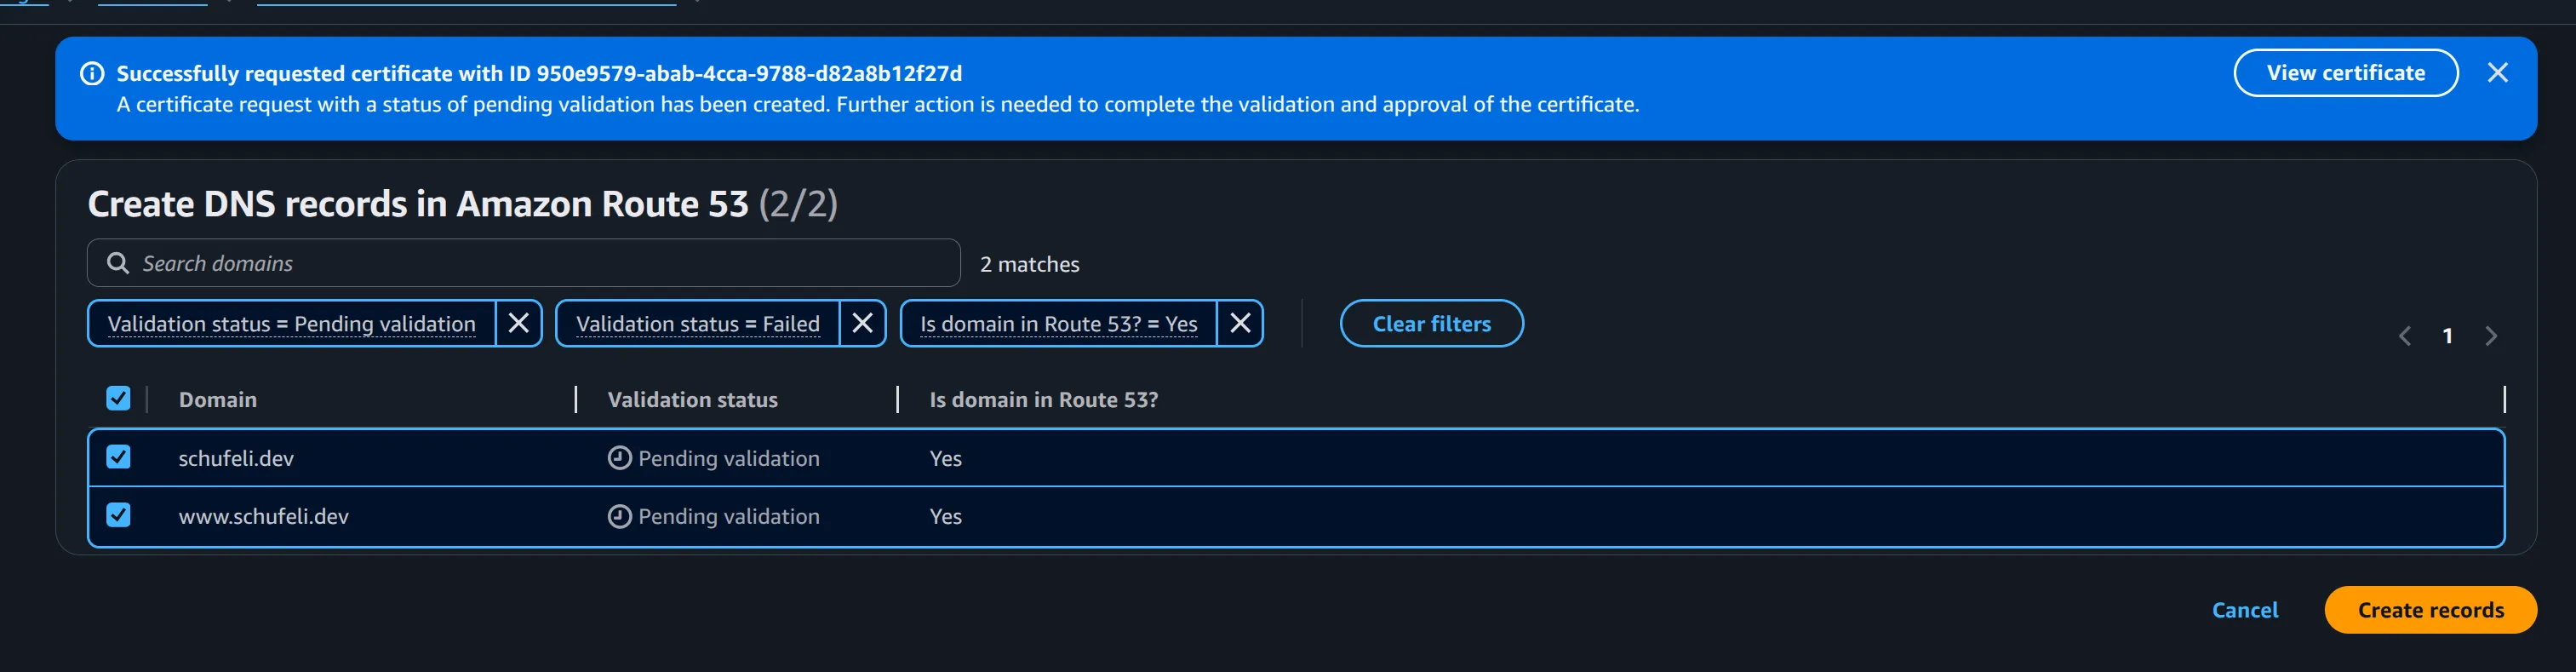This screenshot has width=2576, height=672.
Task: Focus the Search domains input field
Action: coord(540,263)
